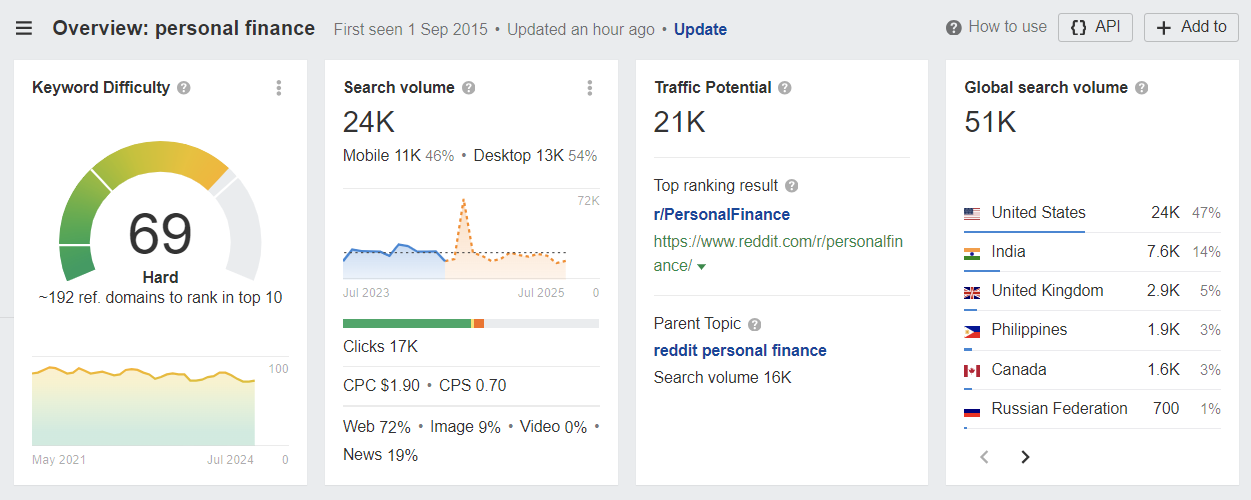Go to previous page of countries
This screenshot has height=500, width=1251.
(x=984, y=457)
